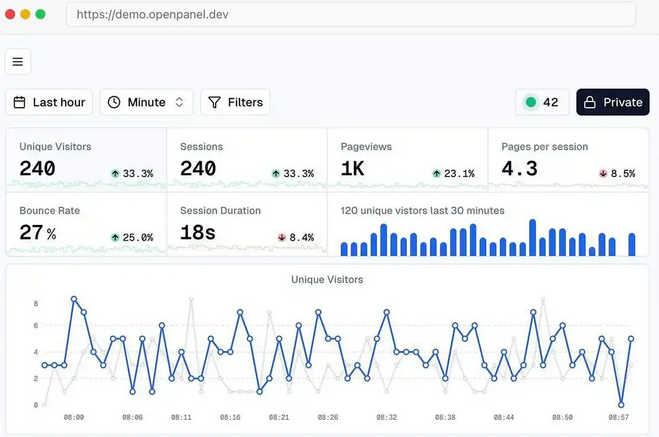This screenshot has width=659, height=437.
Task: Click the funnel icon in Filters
Action: 214,102
